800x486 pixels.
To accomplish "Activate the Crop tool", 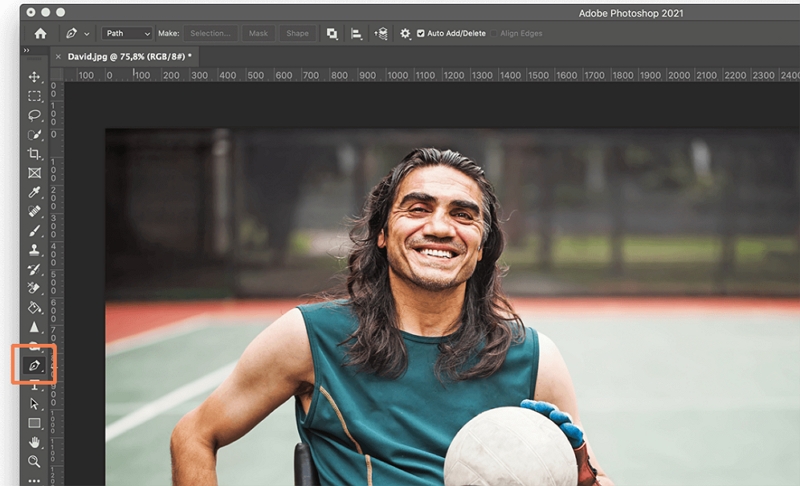I will click(x=35, y=154).
